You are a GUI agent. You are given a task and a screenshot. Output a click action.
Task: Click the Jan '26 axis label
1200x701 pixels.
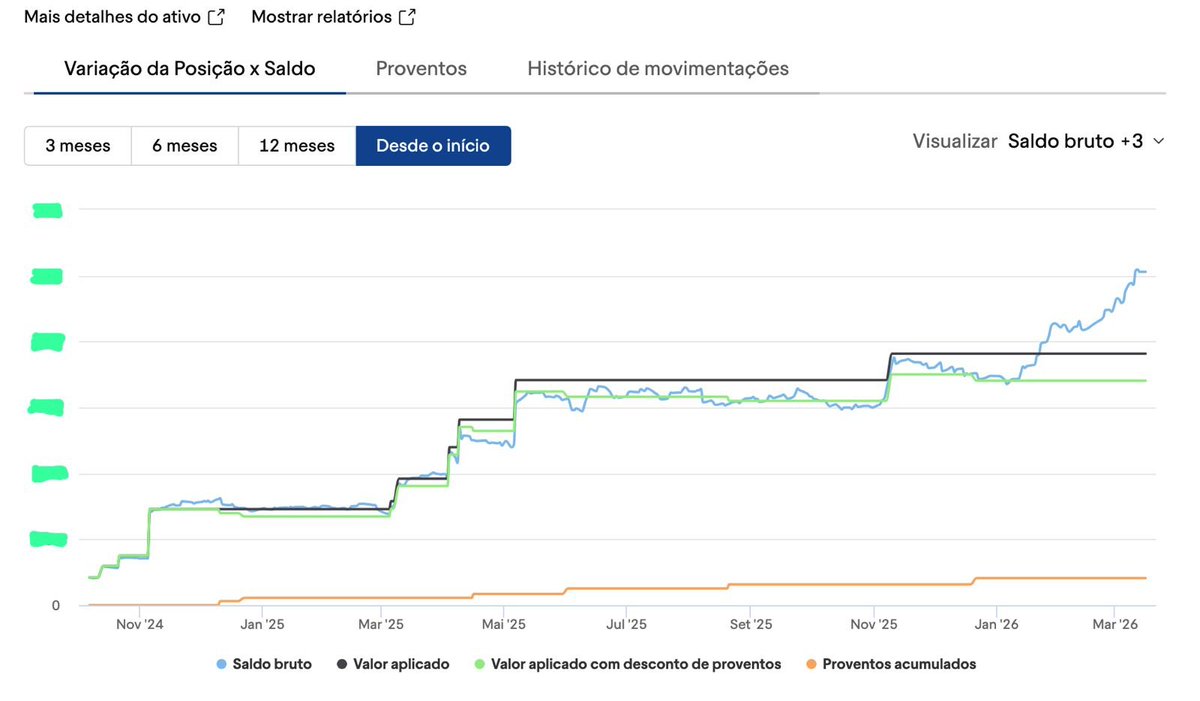[996, 624]
